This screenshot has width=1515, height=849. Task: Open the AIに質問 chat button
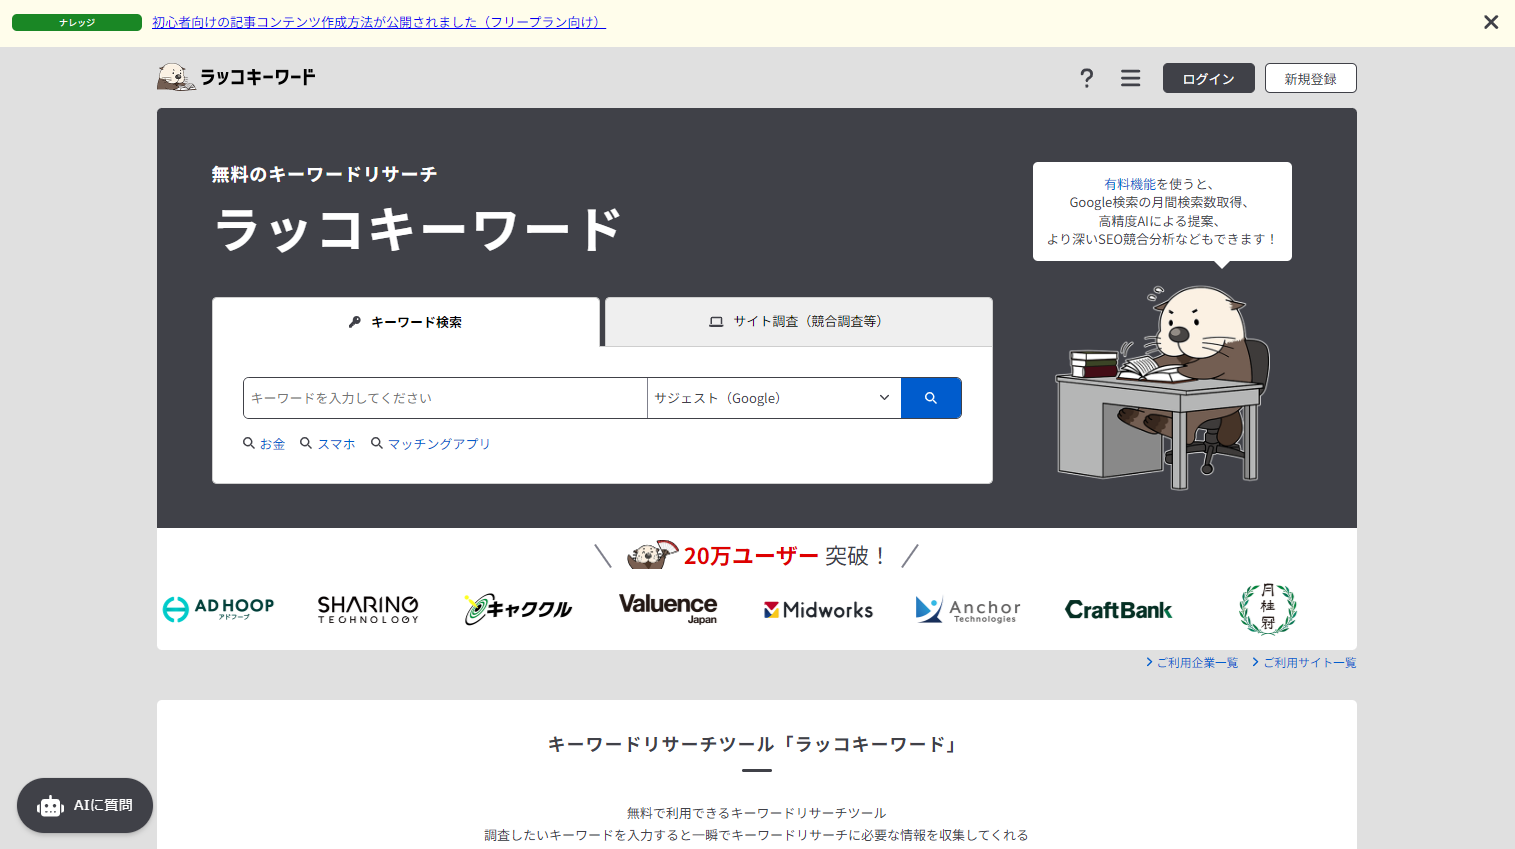[x=85, y=805]
